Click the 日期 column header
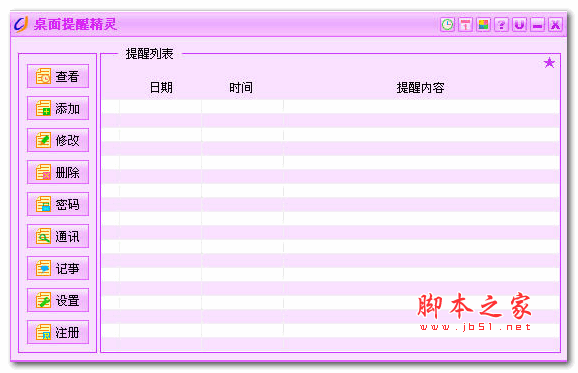578x373 pixels. pos(161,88)
